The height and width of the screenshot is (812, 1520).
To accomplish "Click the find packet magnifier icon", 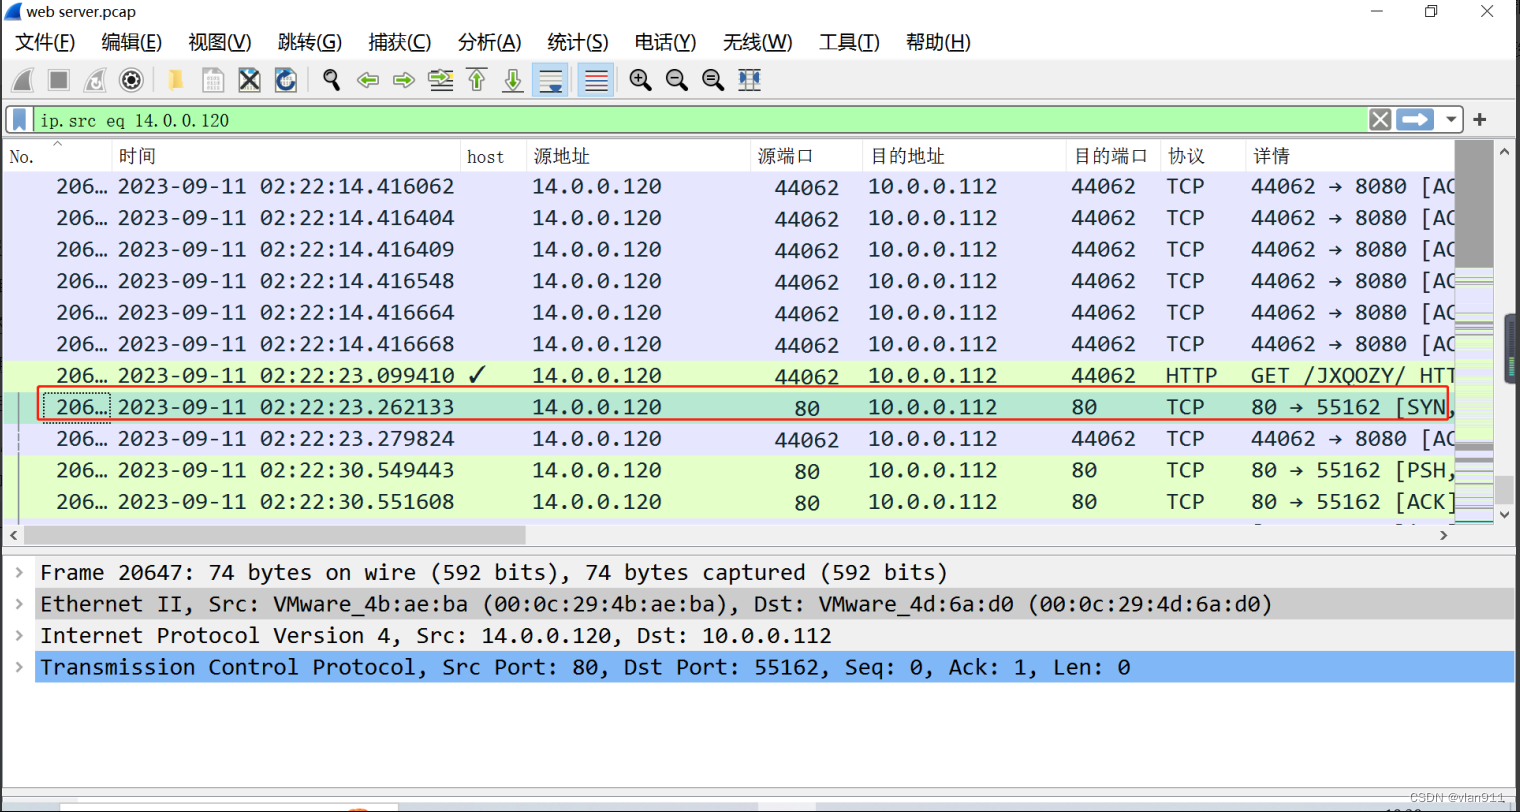I will [x=331, y=80].
